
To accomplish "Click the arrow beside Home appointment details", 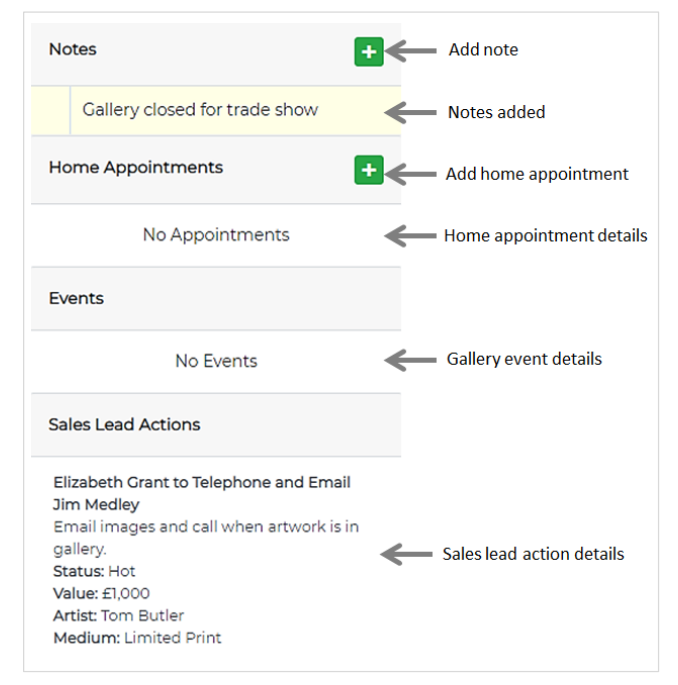I will coord(409,236).
